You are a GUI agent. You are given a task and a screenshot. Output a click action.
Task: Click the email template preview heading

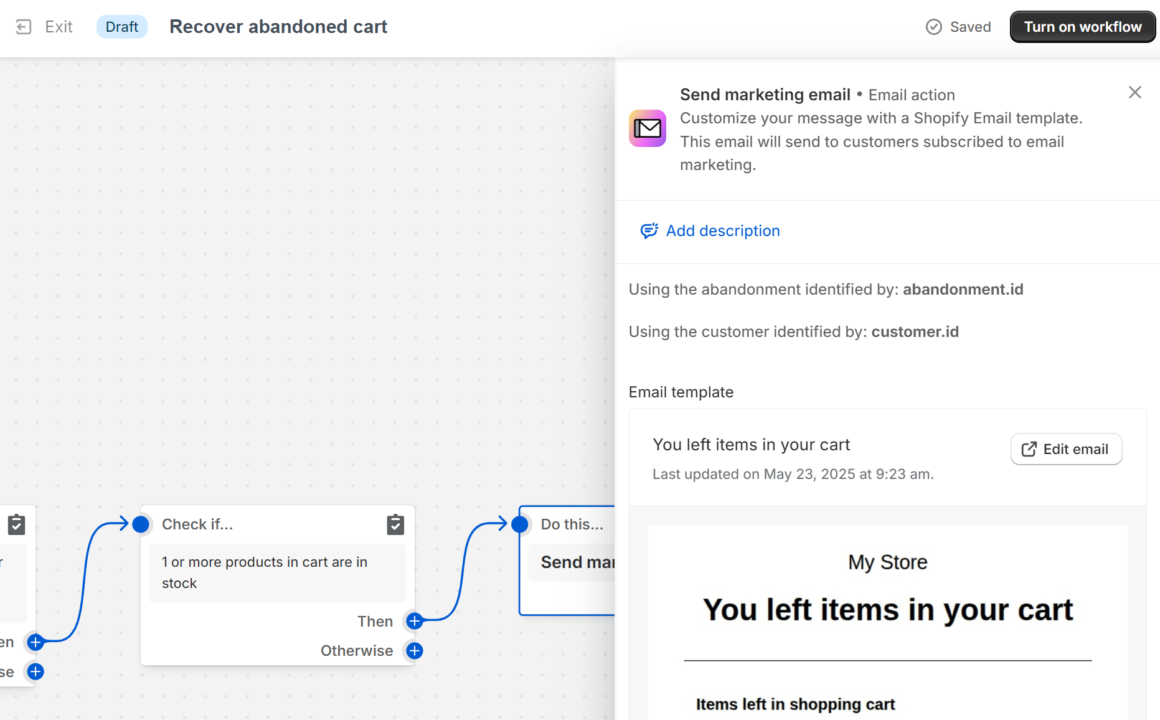(887, 609)
